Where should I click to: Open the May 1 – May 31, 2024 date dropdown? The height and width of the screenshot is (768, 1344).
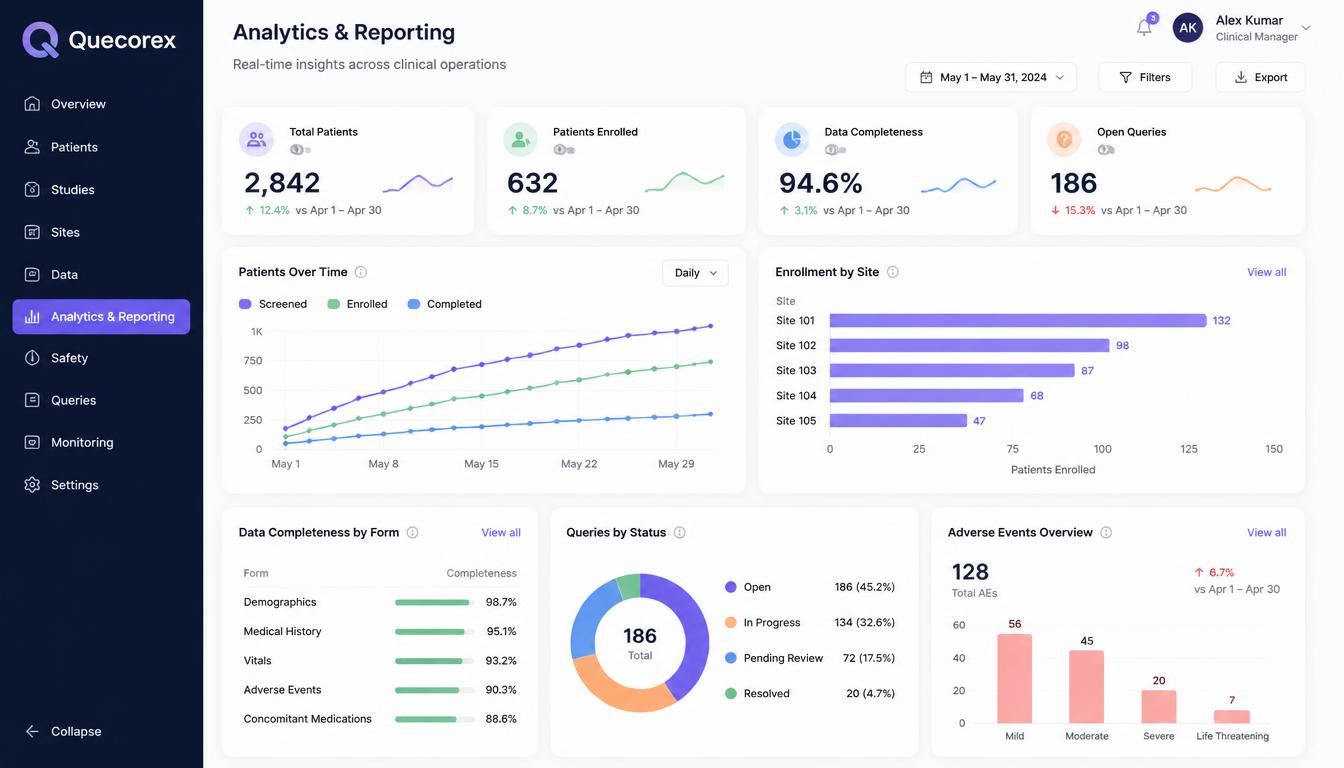pyautogui.click(x=991, y=77)
